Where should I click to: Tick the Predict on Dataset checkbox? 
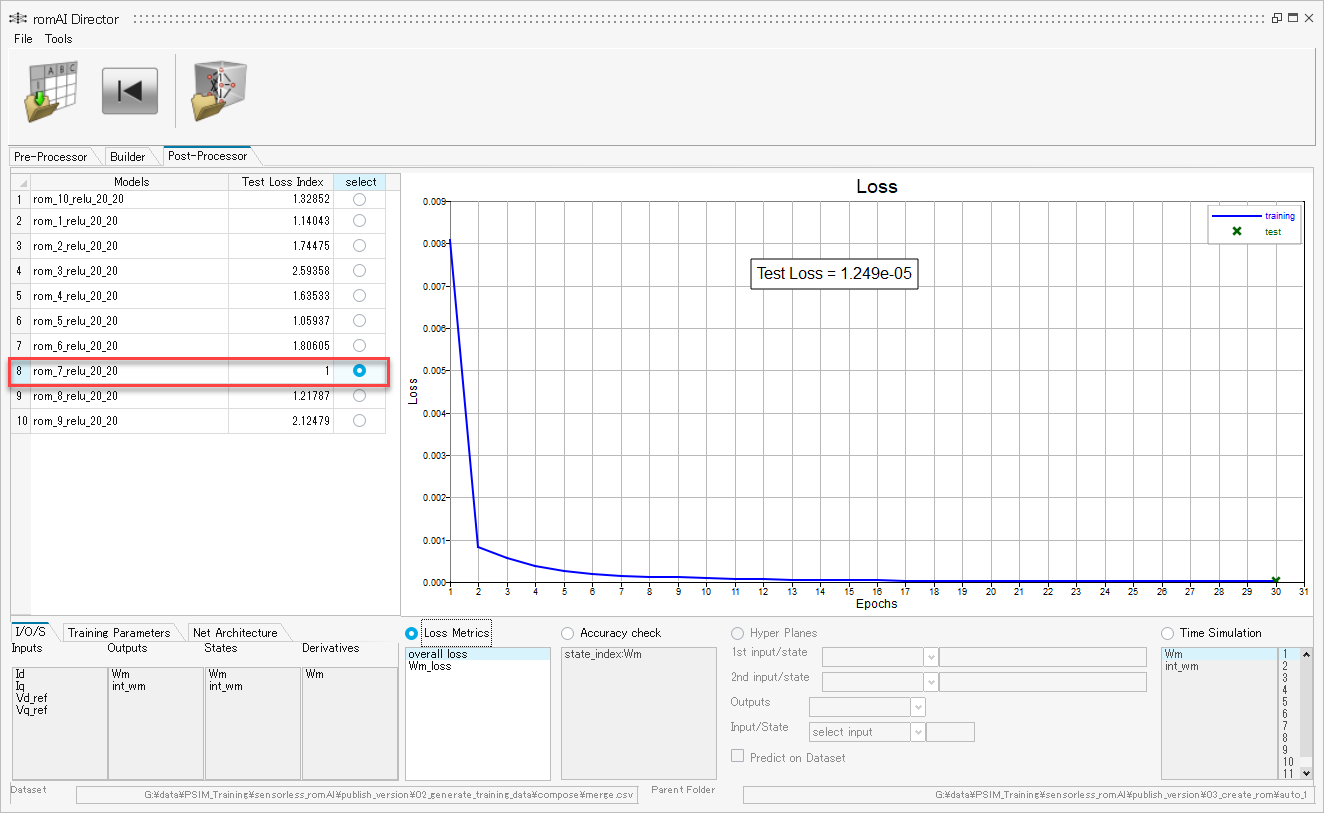pos(738,757)
